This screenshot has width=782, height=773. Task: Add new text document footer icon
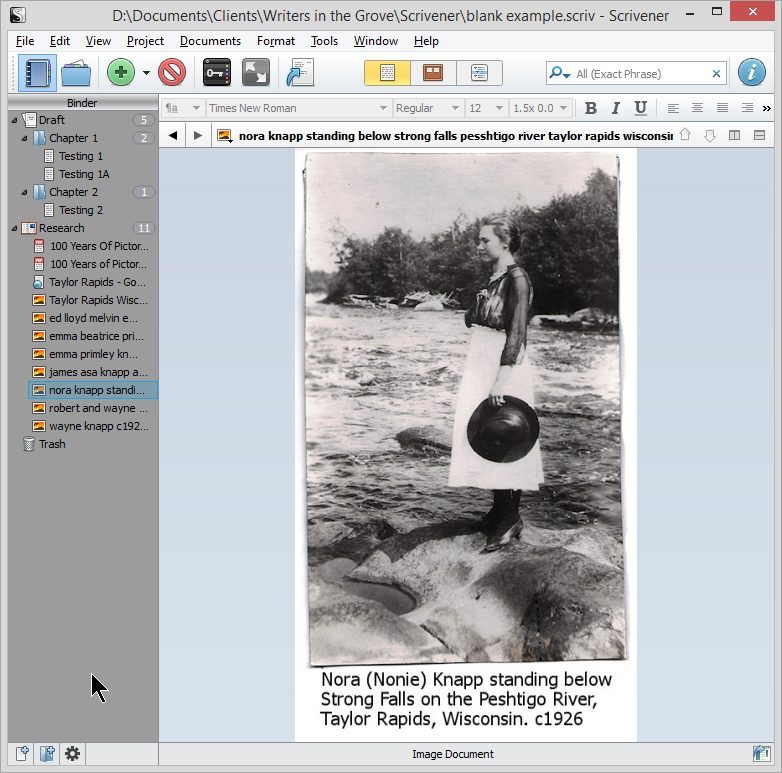22,753
